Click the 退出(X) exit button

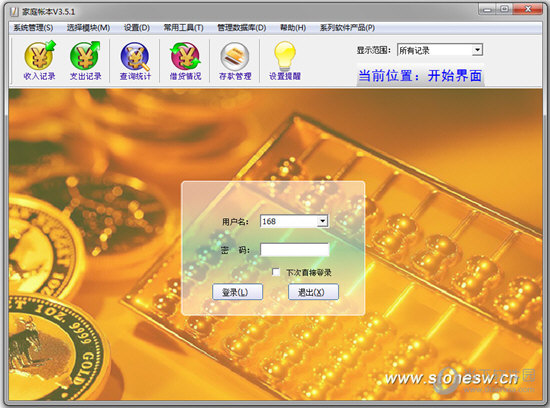tap(313, 292)
